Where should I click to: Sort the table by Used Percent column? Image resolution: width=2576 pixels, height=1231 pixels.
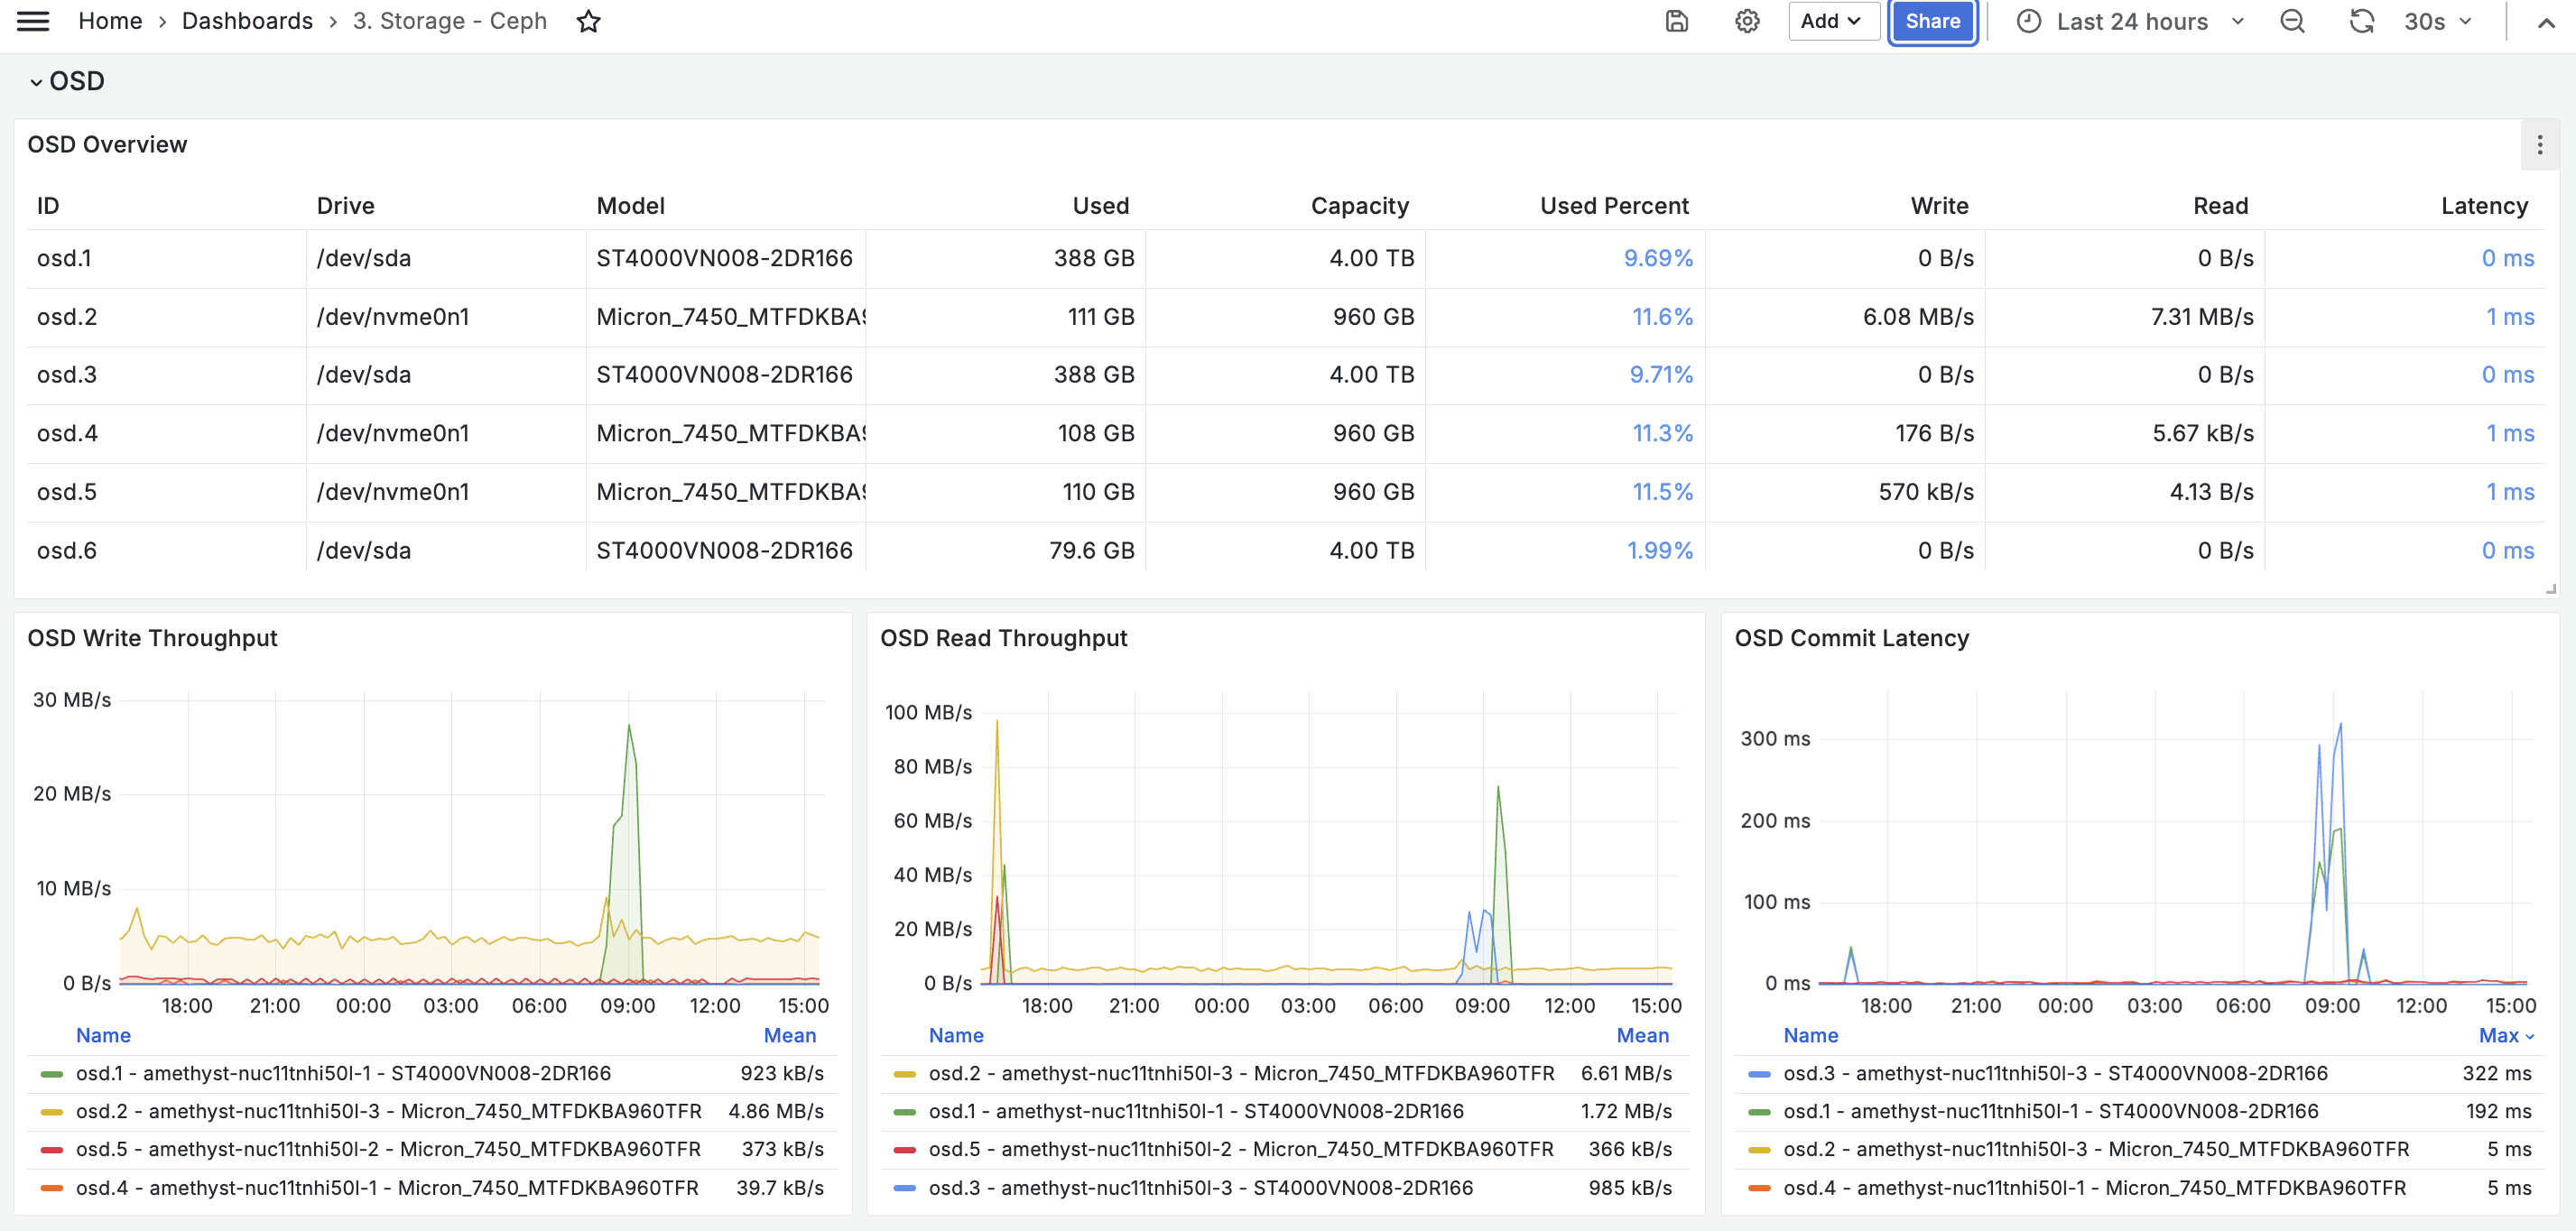pos(1613,206)
